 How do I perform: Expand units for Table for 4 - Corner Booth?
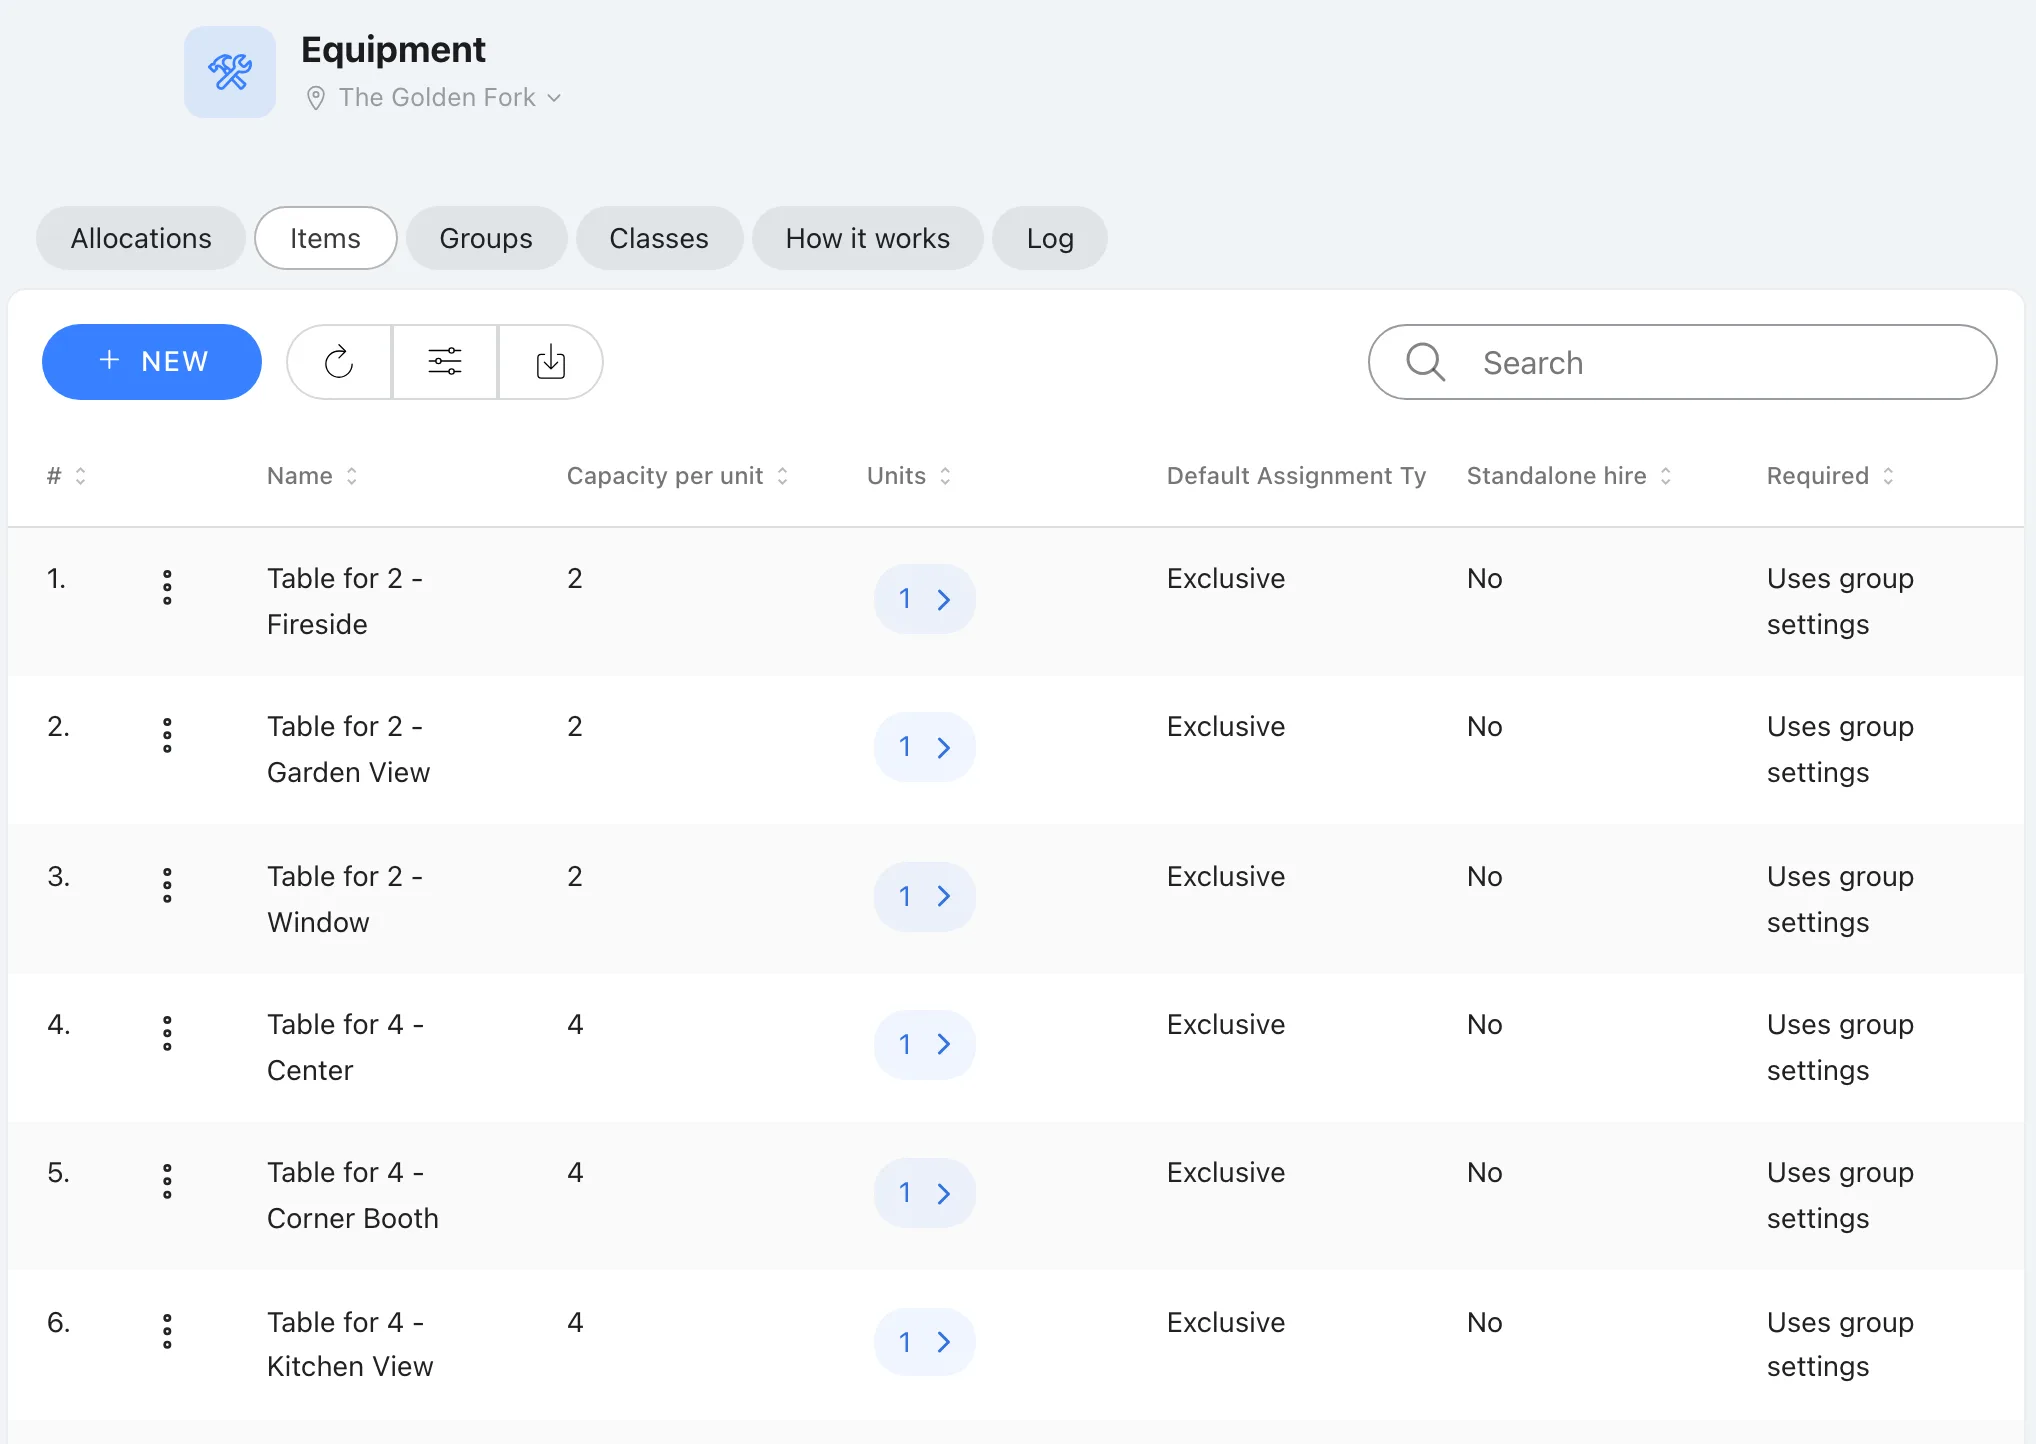(x=925, y=1193)
